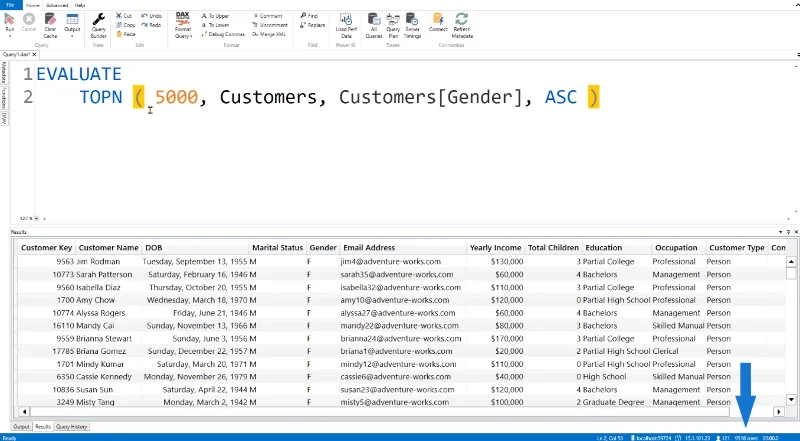Click Merge XML in Format group

(269, 34)
